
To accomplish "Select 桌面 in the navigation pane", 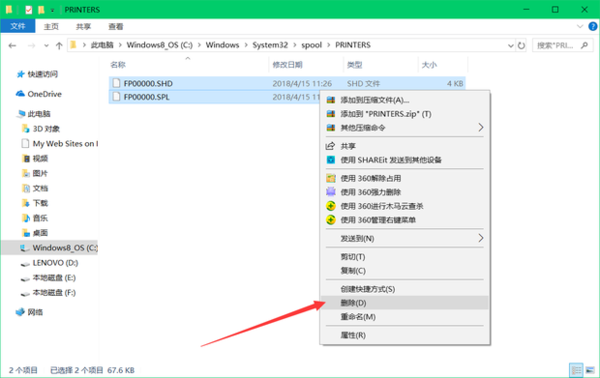I will [x=40, y=233].
